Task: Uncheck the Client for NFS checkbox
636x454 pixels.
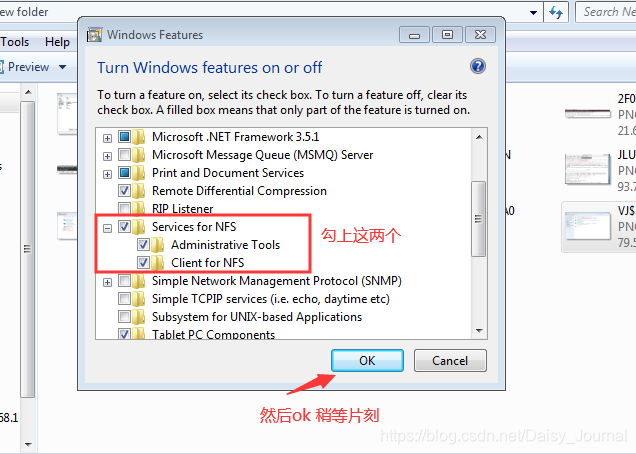Action: [x=143, y=263]
